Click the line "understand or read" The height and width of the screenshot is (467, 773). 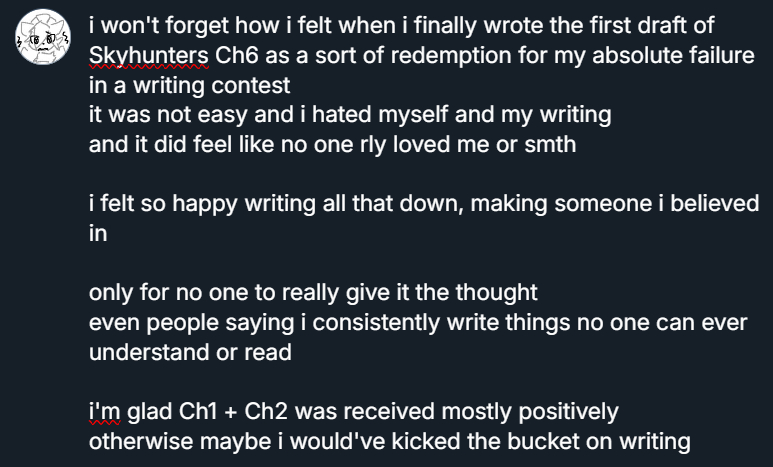[x=189, y=352]
